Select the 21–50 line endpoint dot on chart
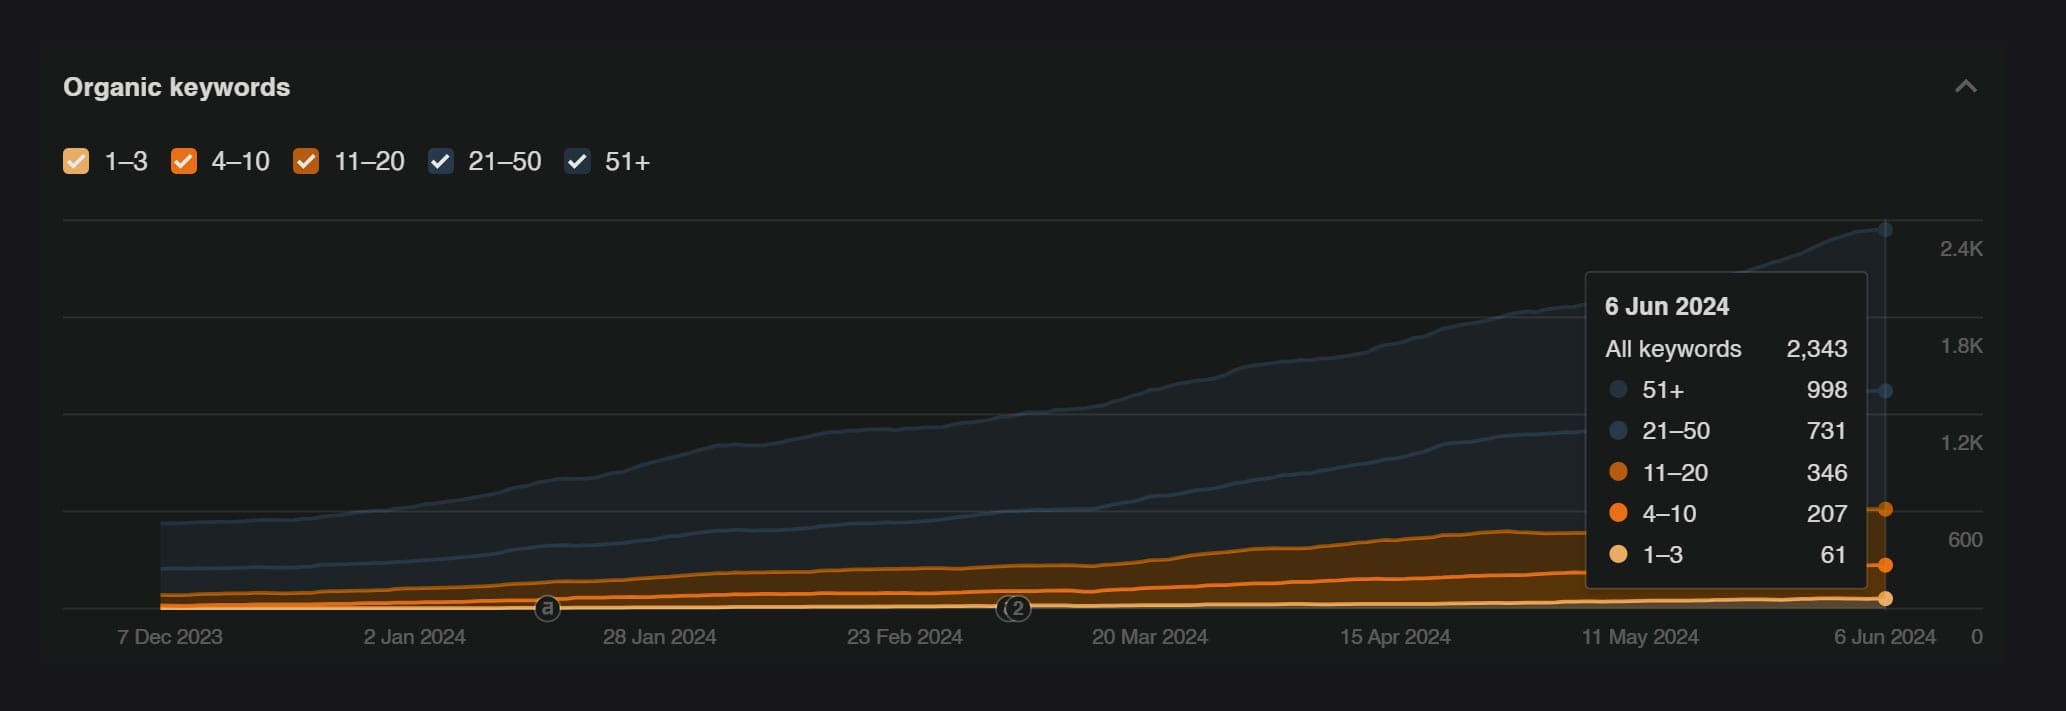The image size is (2066, 711). (x=1885, y=391)
